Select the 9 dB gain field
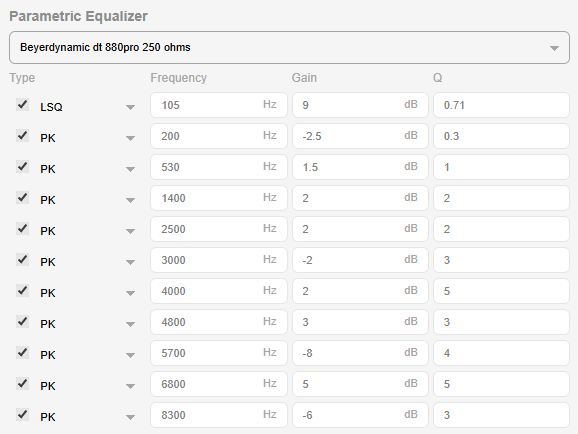 point(360,105)
